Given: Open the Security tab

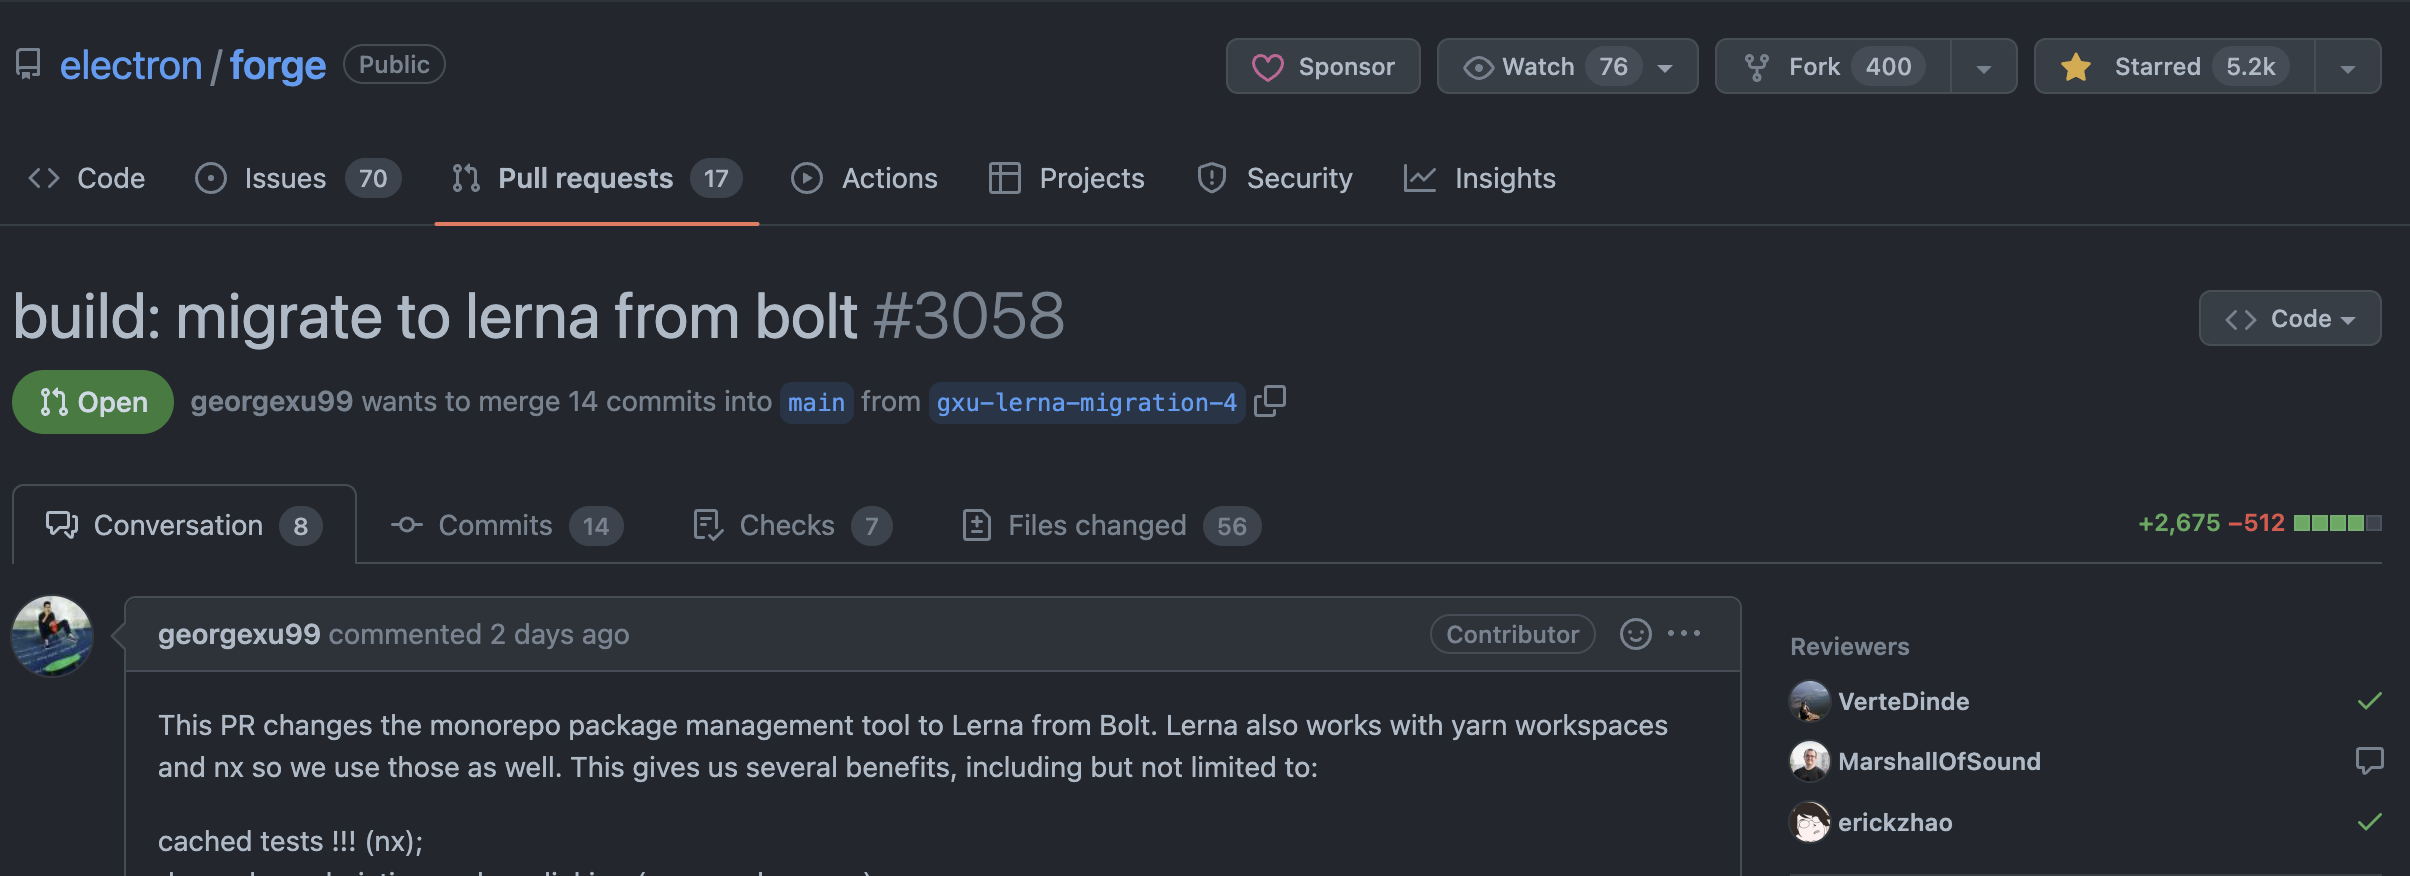Looking at the screenshot, I should coord(1274,178).
